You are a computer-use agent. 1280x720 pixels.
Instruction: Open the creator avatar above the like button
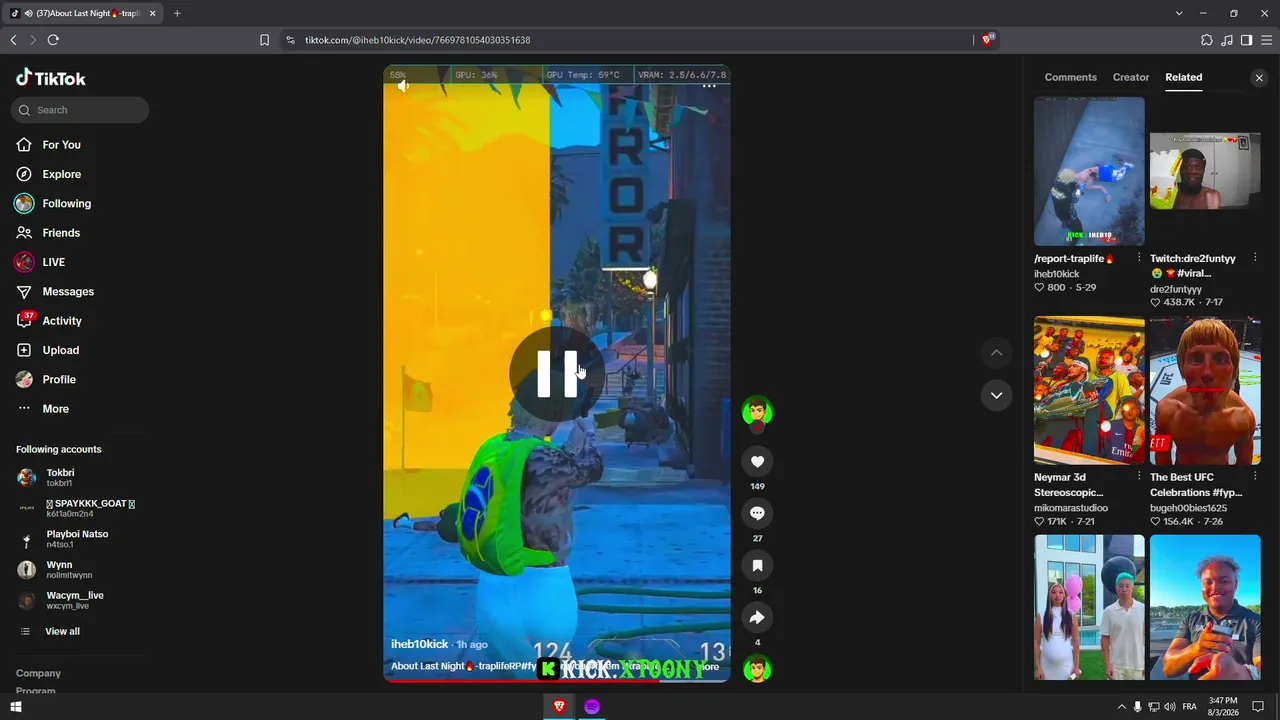[757, 411]
